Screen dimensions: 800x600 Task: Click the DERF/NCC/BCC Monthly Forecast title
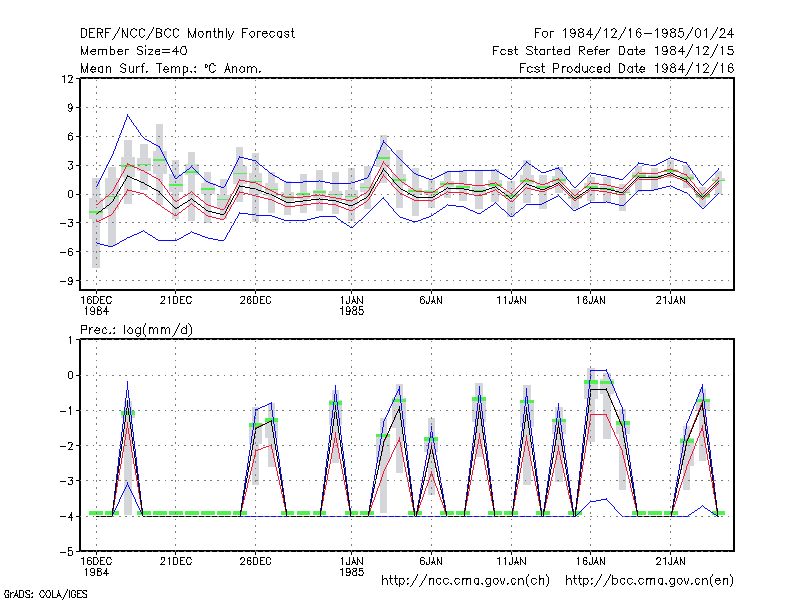(187, 34)
